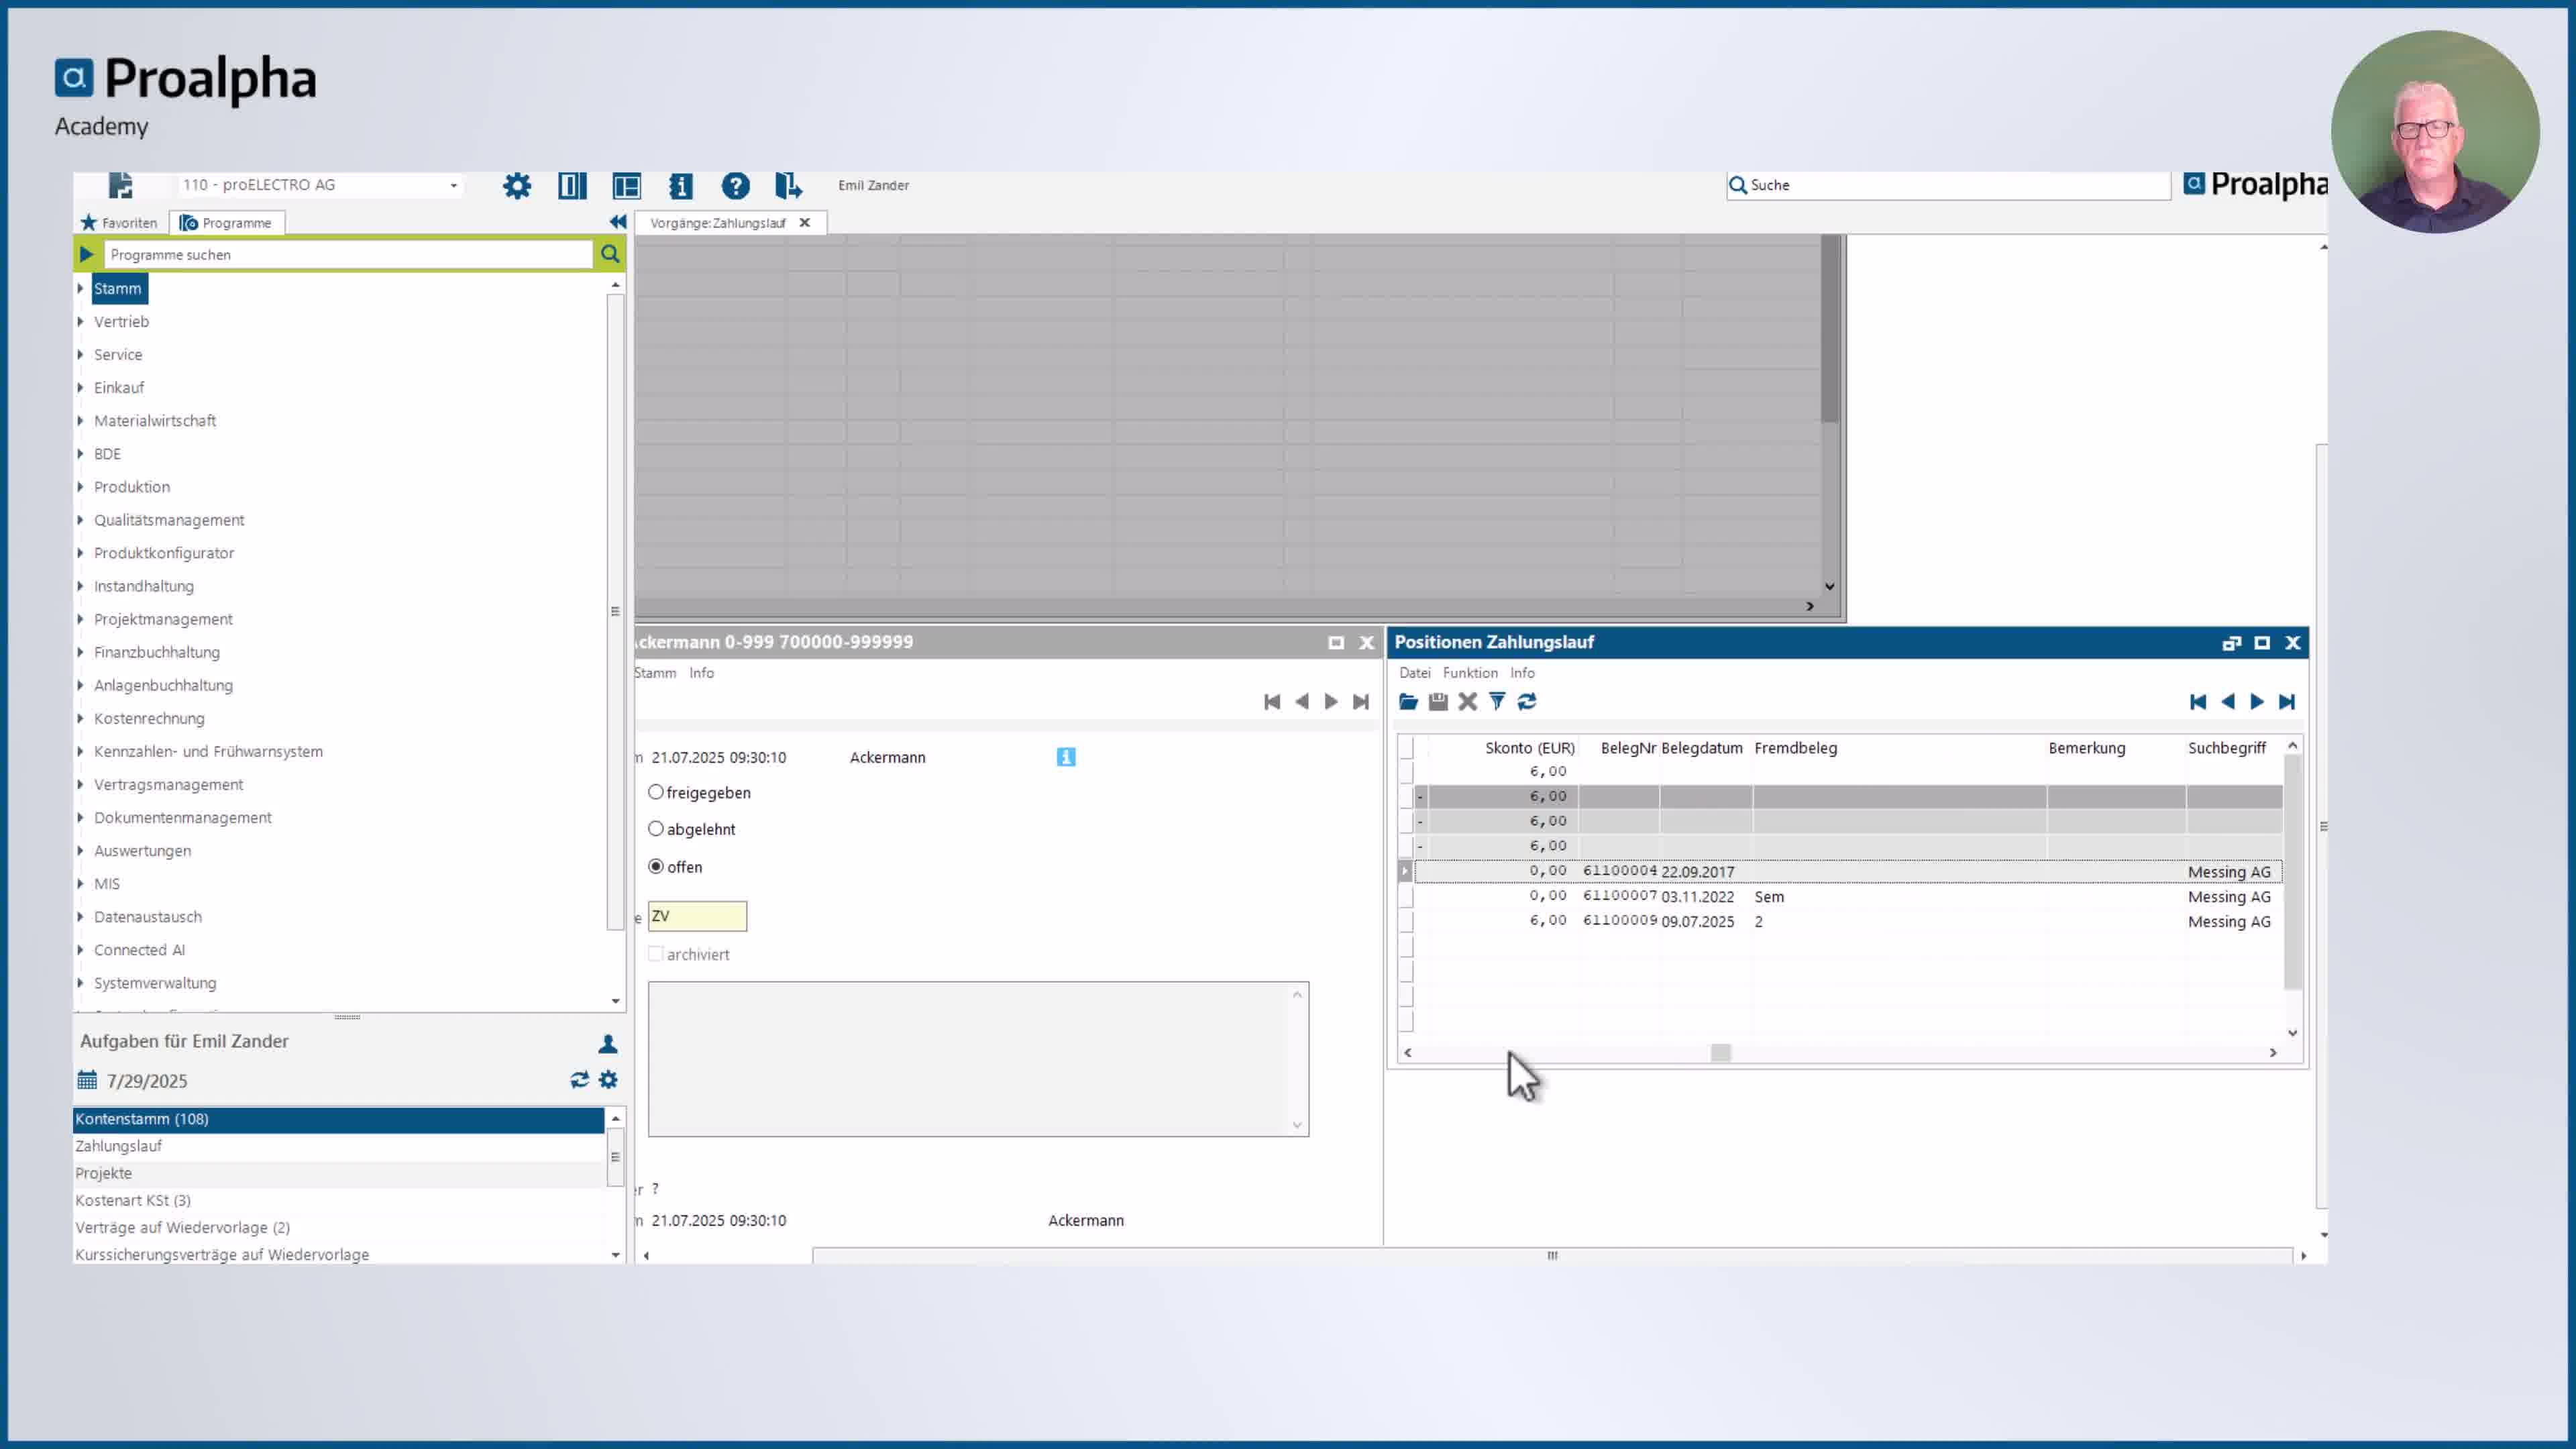Select the abgelehnt radio button
Viewport: 2576px width, 1449px height.
pyautogui.click(x=656, y=828)
